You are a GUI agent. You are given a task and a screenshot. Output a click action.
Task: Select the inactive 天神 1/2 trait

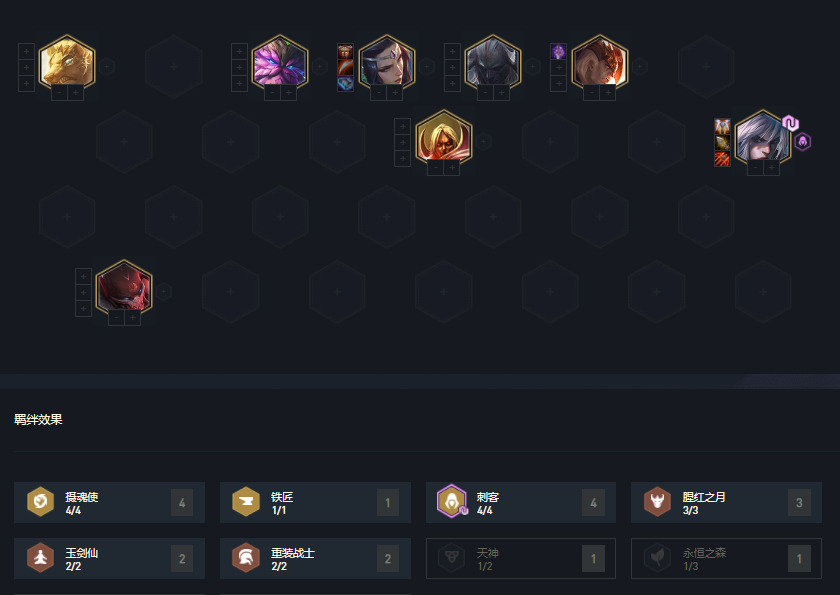521,559
